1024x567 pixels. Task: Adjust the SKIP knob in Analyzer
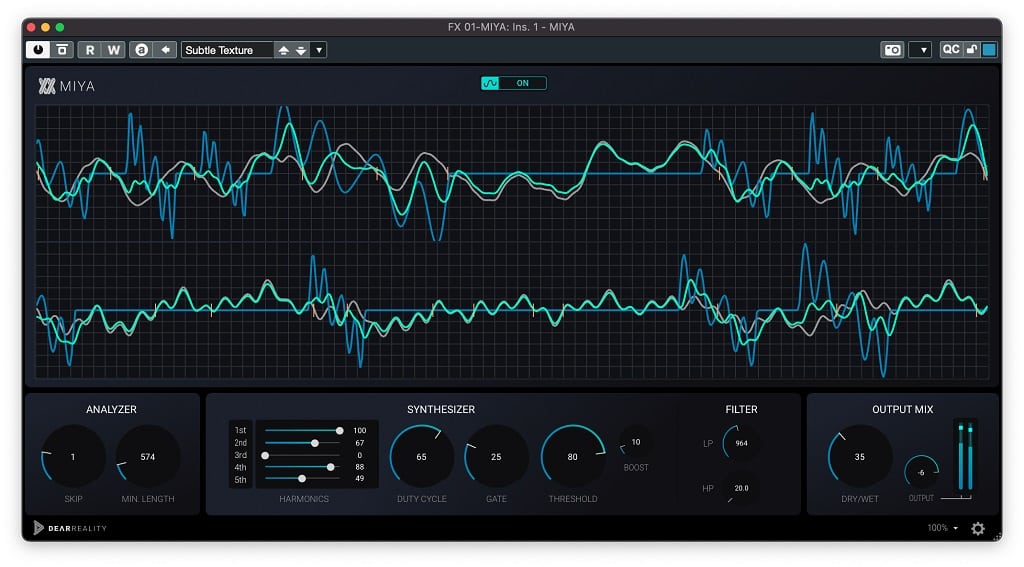tap(73, 456)
